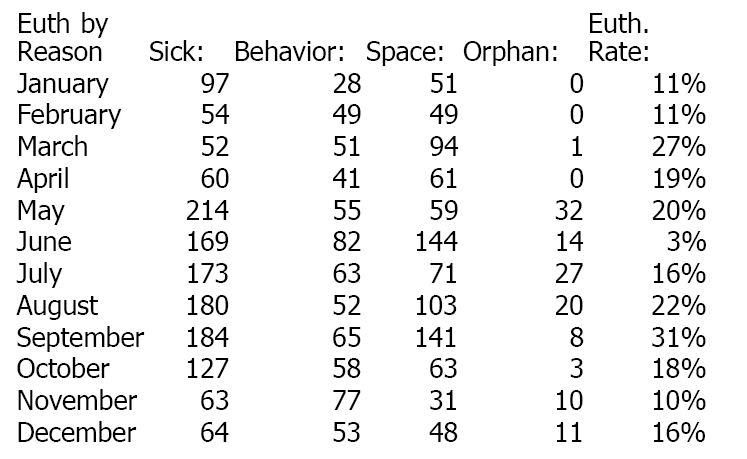This screenshot has width=747, height=459.
Task: Click the January row label
Action: click(x=63, y=83)
